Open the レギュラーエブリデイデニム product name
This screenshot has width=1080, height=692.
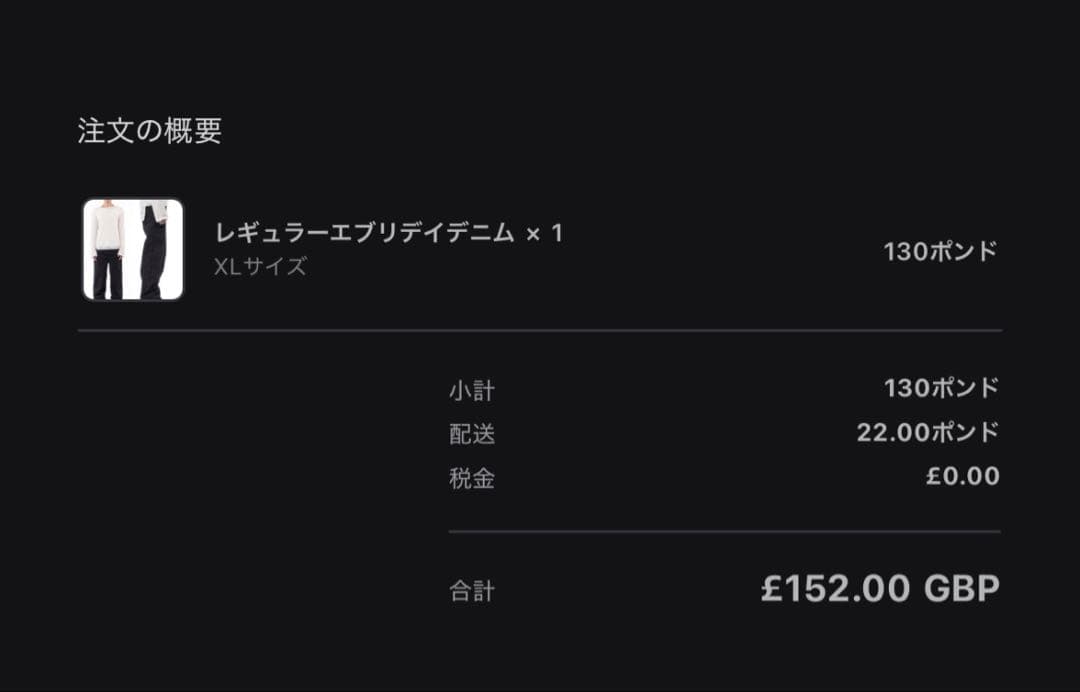[x=364, y=234]
